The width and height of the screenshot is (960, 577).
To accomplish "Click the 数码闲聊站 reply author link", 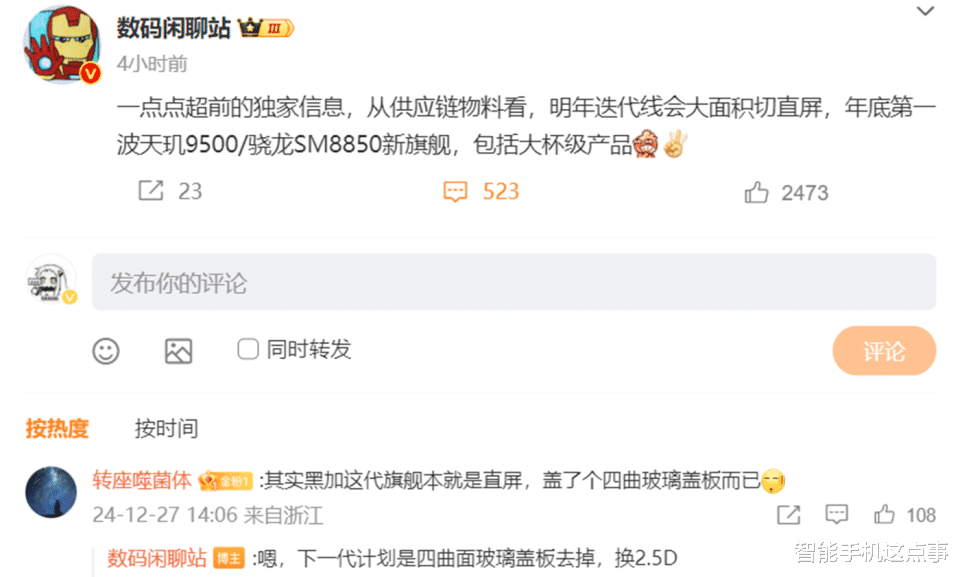I will (x=157, y=558).
